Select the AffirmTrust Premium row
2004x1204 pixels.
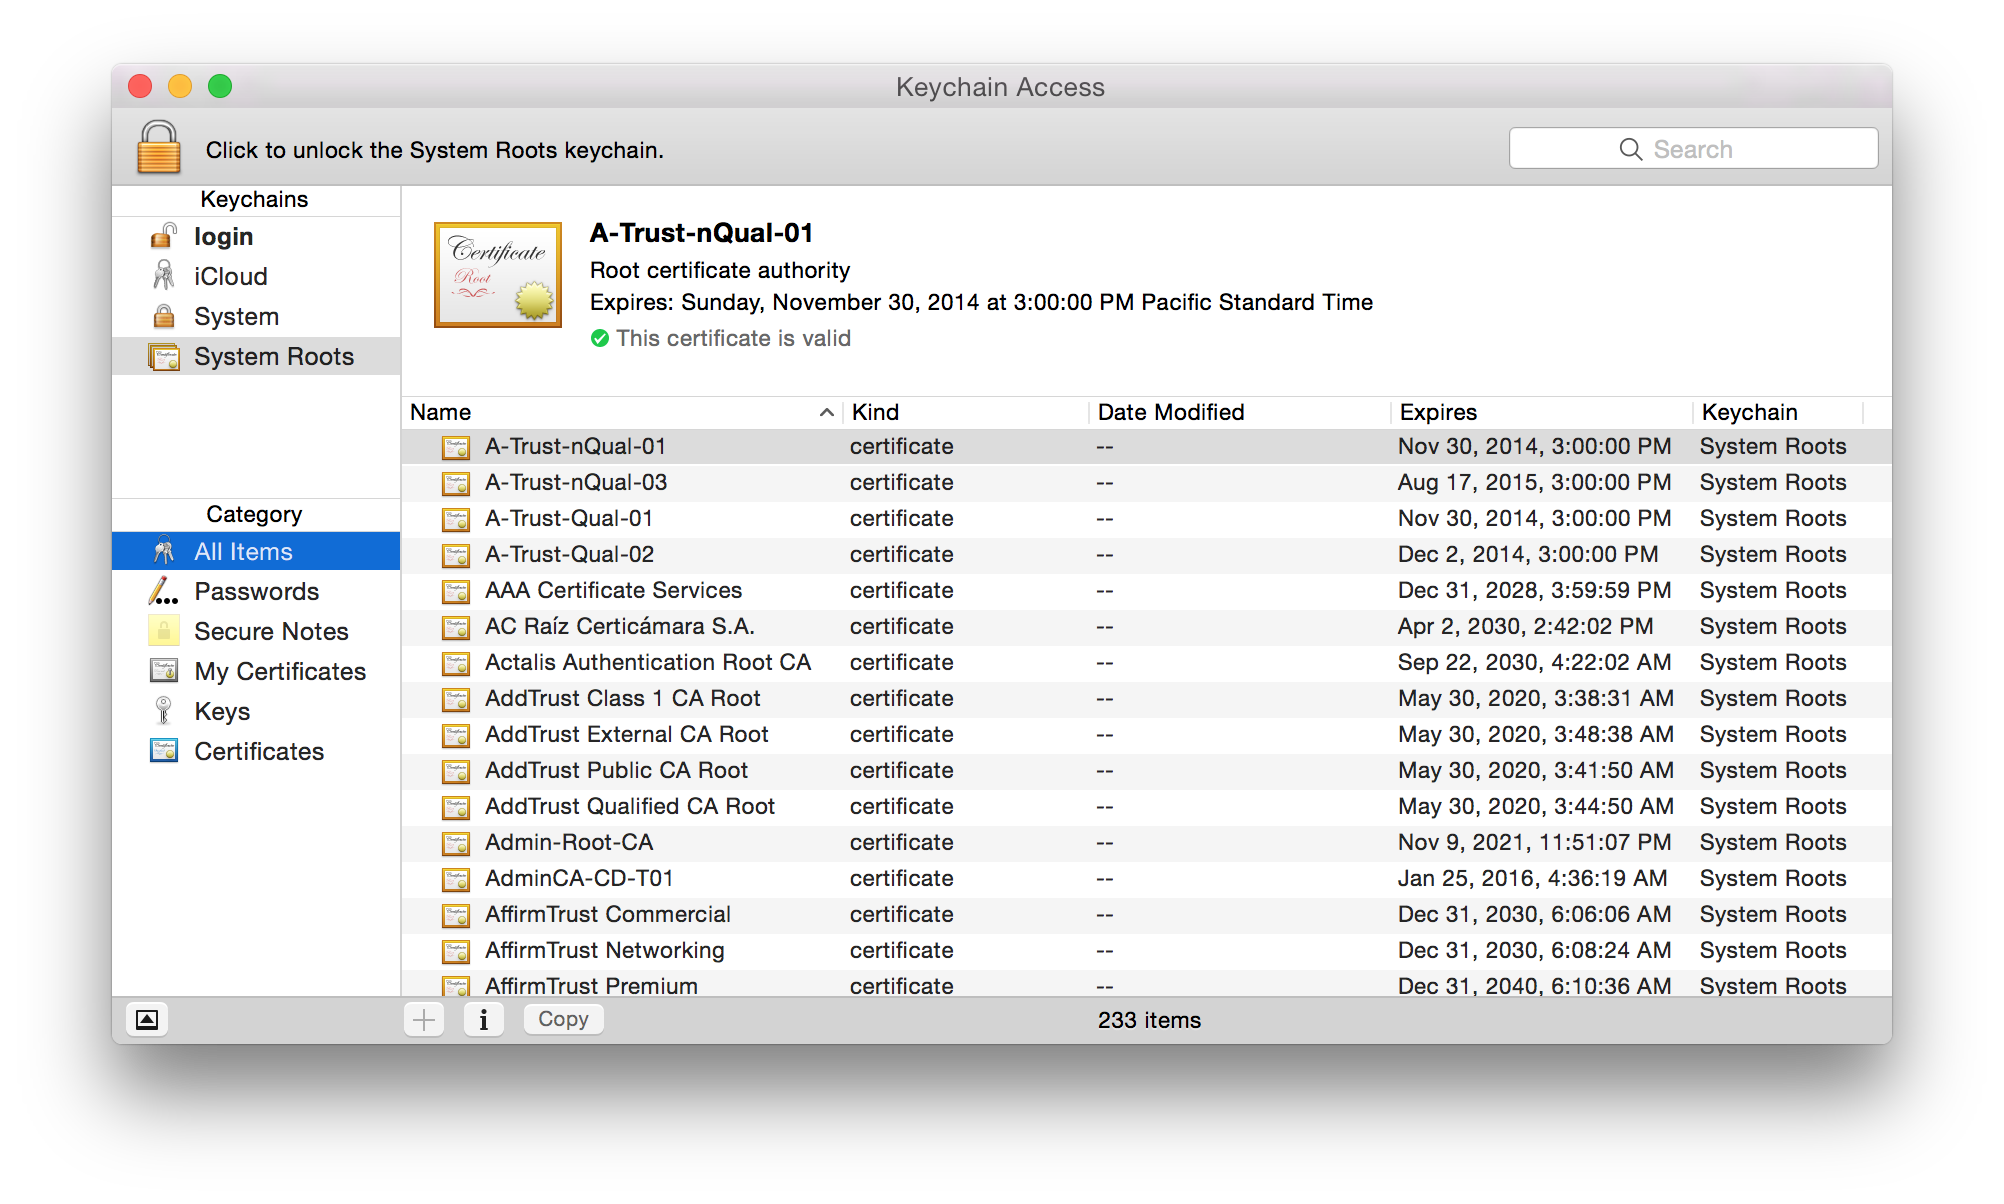pos(1146,983)
